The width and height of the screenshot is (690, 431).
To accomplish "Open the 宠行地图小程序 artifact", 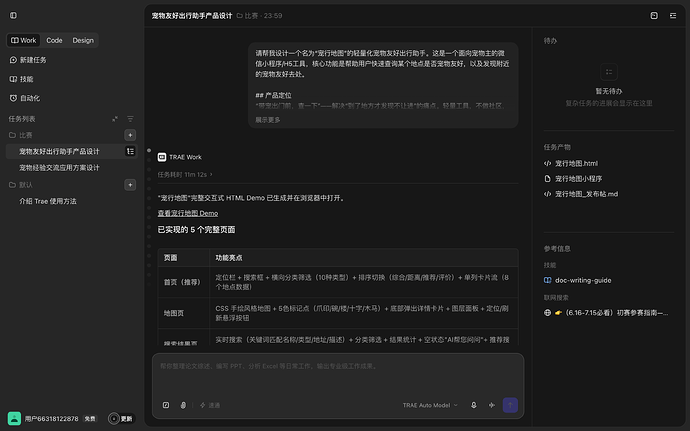I will click(x=578, y=179).
